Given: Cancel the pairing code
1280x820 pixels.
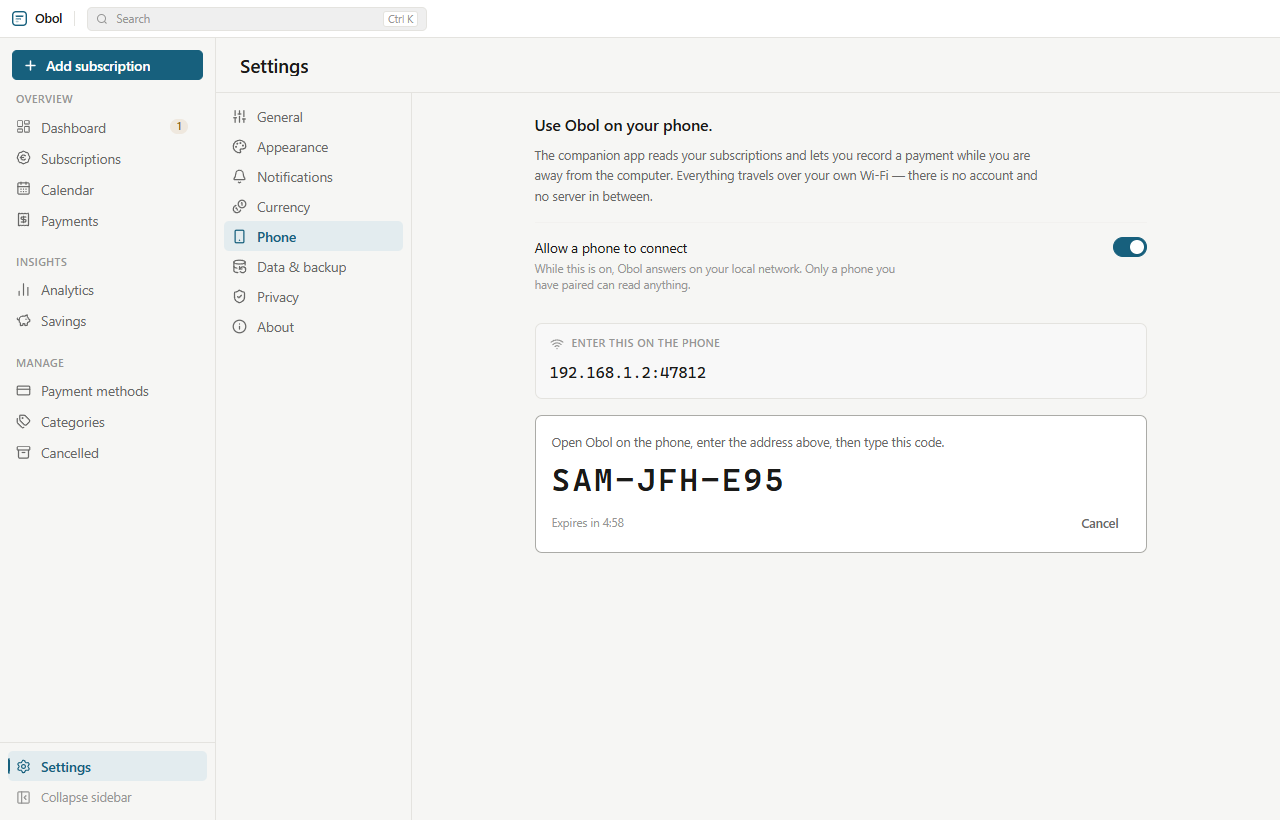Looking at the screenshot, I should click(1100, 523).
